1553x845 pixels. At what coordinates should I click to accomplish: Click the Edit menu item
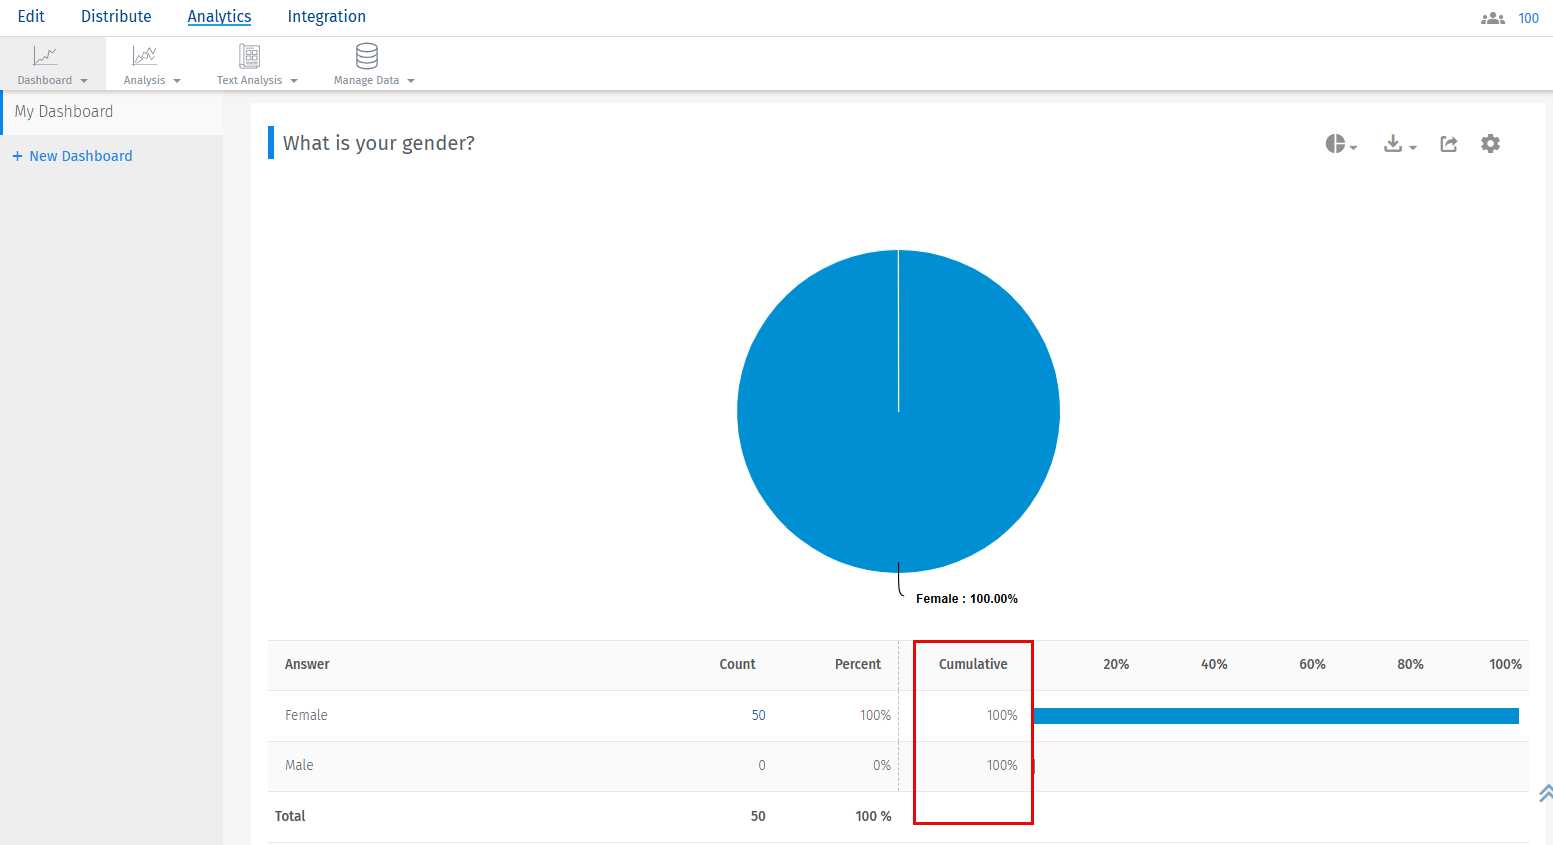pyautogui.click(x=30, y=16)
